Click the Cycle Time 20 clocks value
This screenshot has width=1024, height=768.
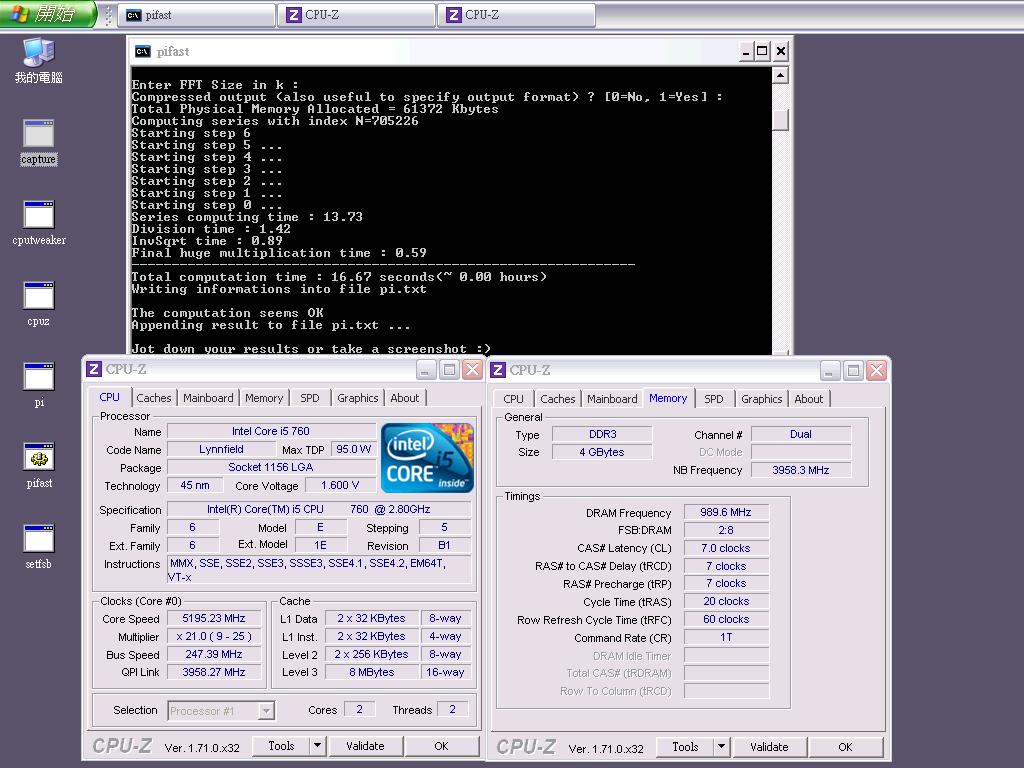click(x=726, y=601)
